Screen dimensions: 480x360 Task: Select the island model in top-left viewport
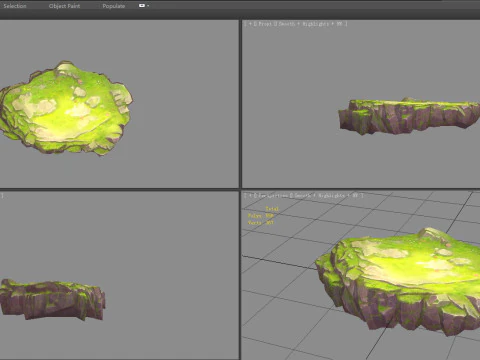[66, 108]
